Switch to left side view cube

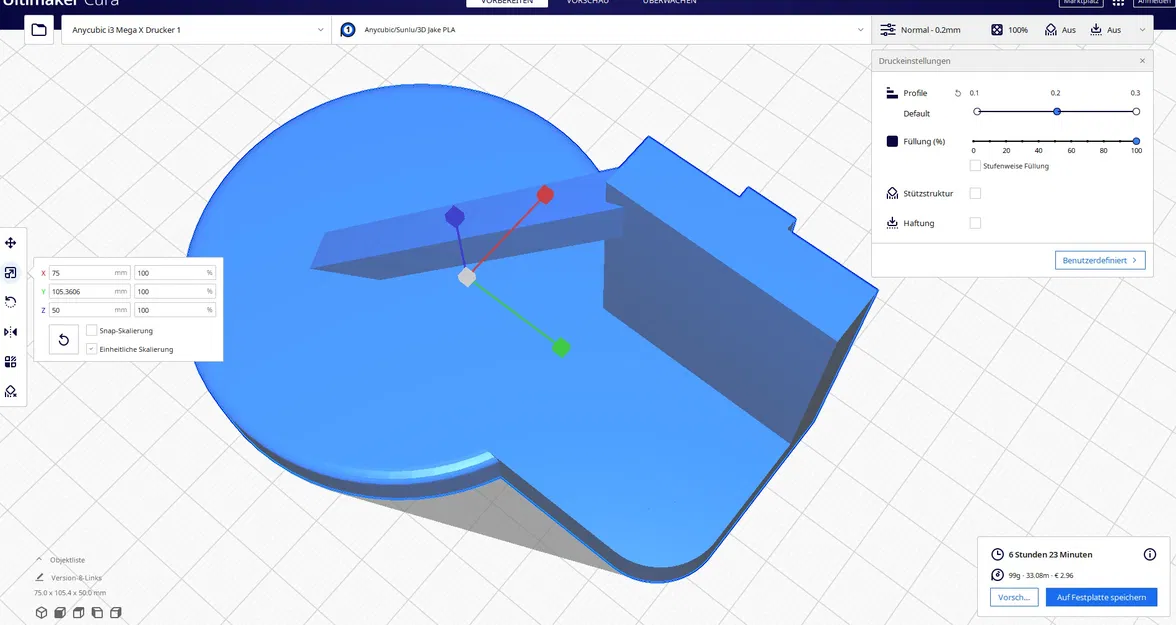[x=97, y=612]
